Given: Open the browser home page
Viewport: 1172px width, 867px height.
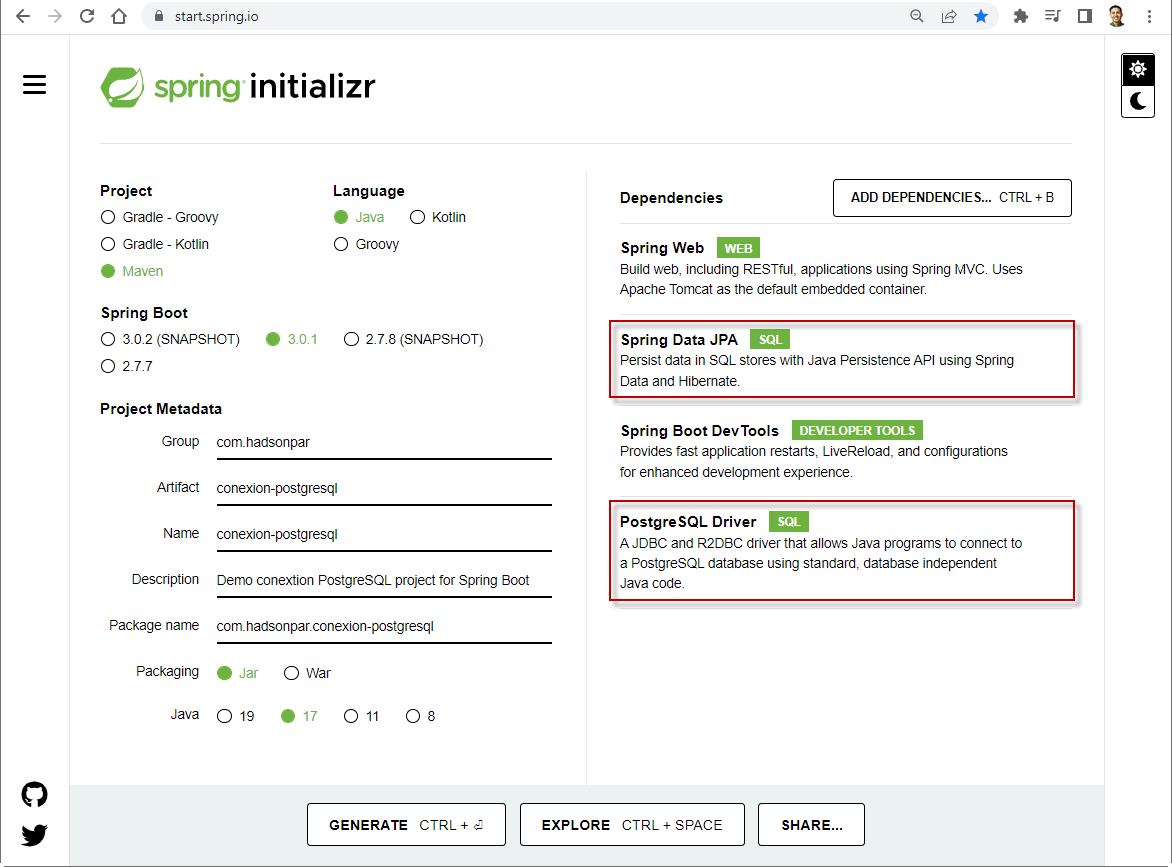Looking at the screenshot, I should pos(119,16).
